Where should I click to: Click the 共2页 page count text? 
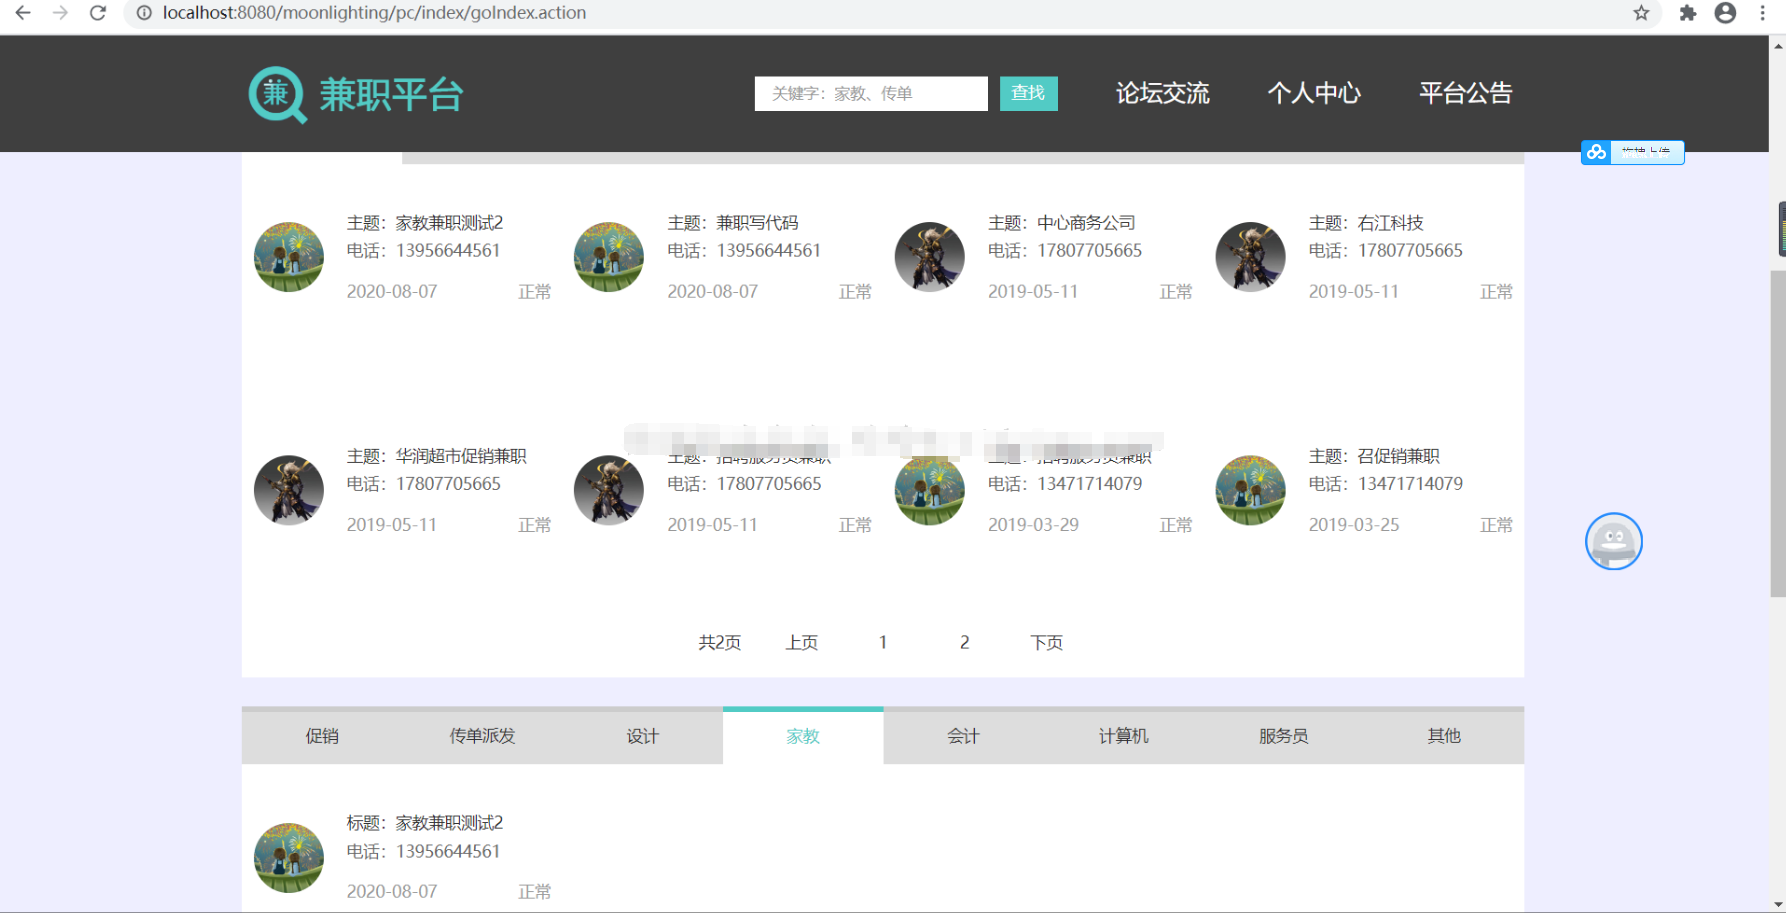[x=720, y=642]
